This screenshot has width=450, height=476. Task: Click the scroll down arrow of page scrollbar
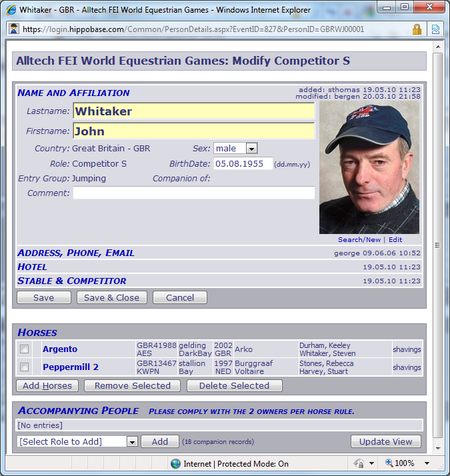tap(438, 448)
